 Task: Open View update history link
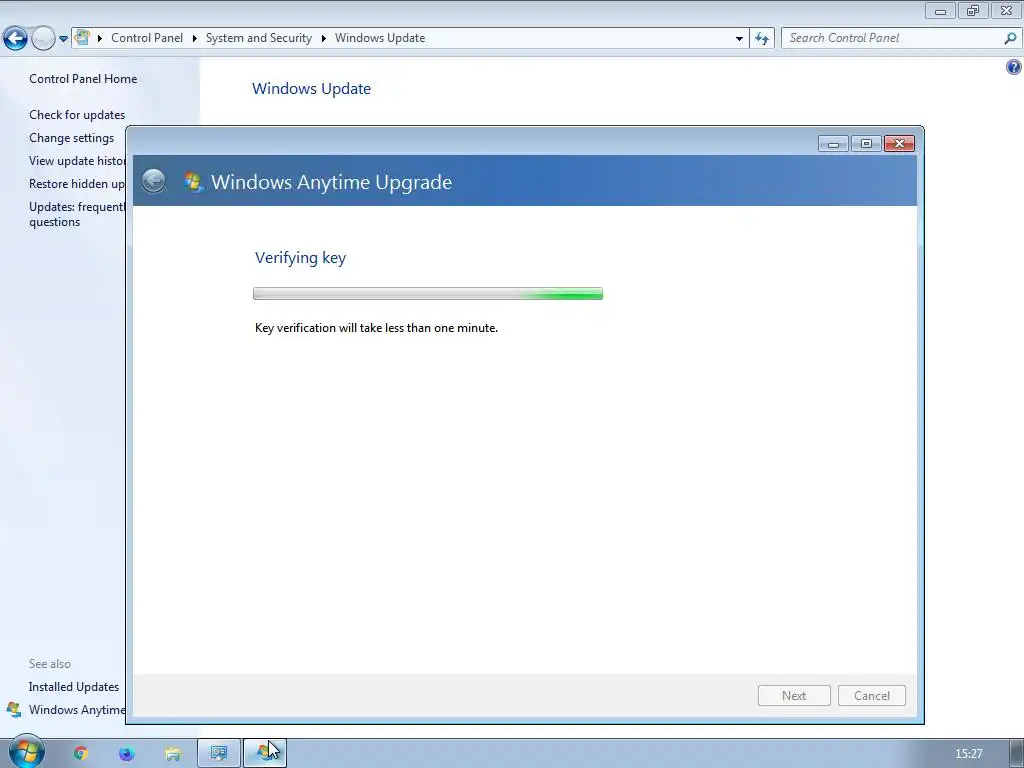[x=77, y=161]
